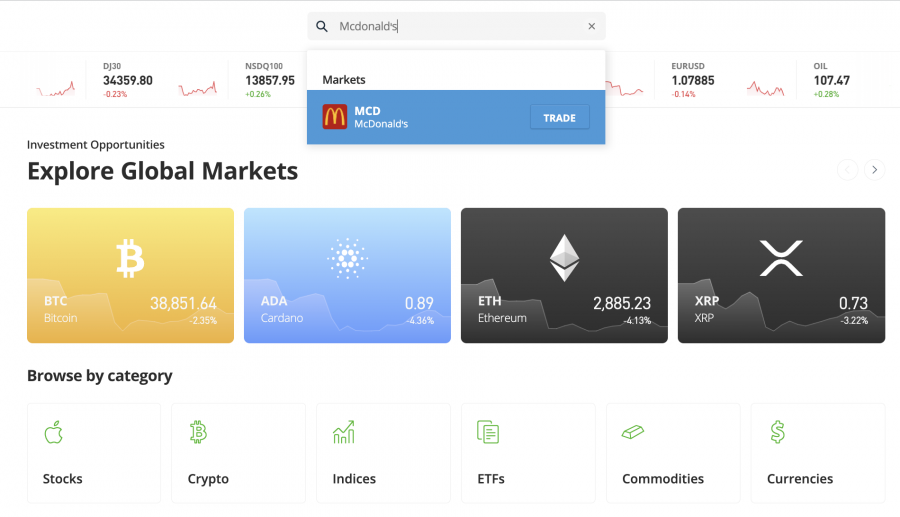
Task: Click the Ethereum diamond logo
Action: pos(564,258)
